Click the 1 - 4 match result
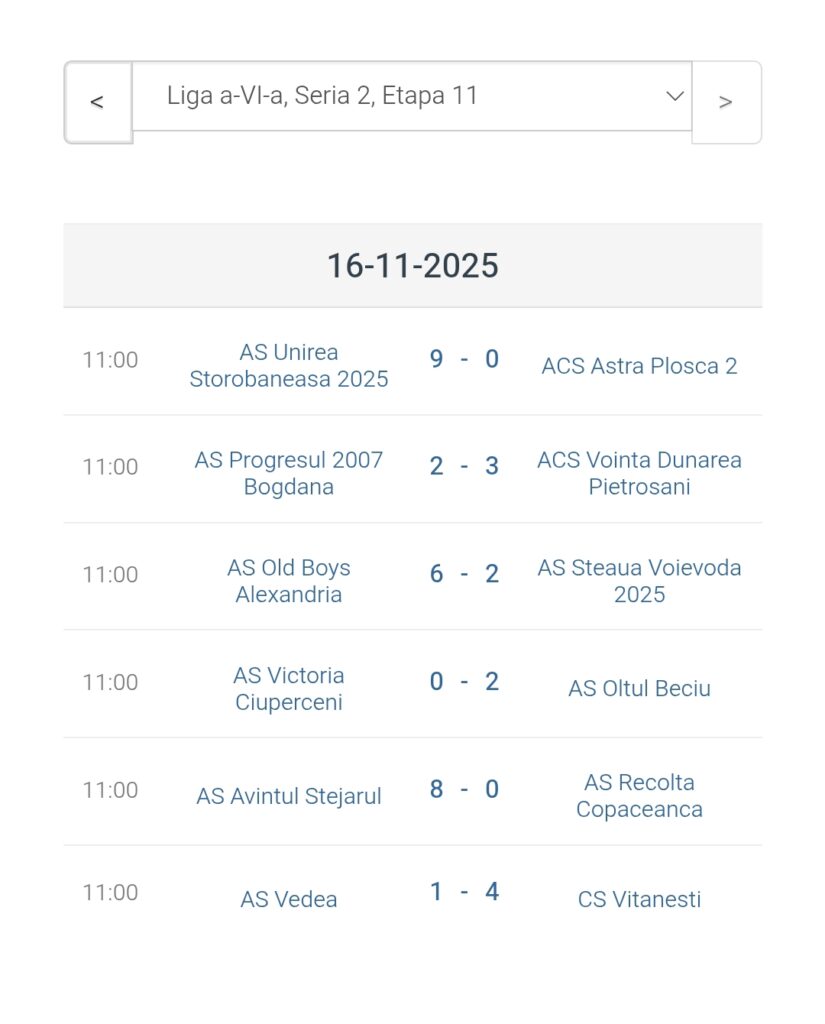This screenshot has width=825, height=1024. [464, 892]
